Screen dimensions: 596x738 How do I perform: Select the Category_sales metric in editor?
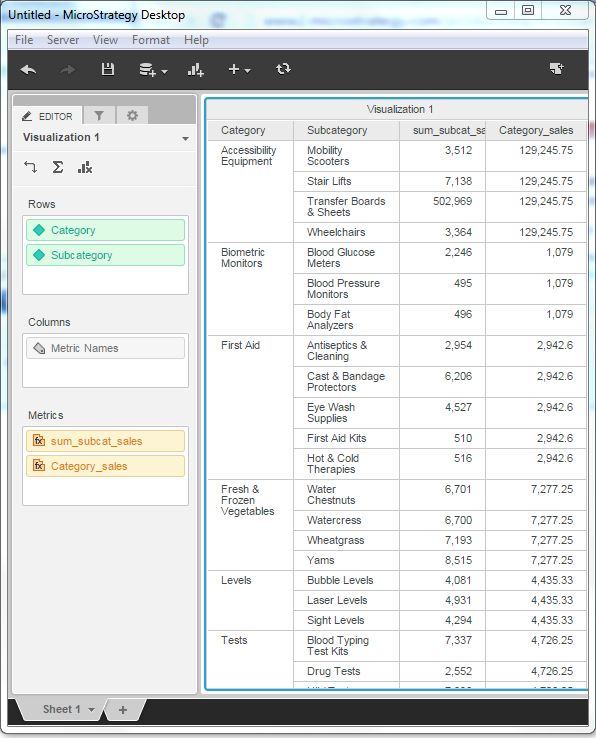click(x=105, y=466)
